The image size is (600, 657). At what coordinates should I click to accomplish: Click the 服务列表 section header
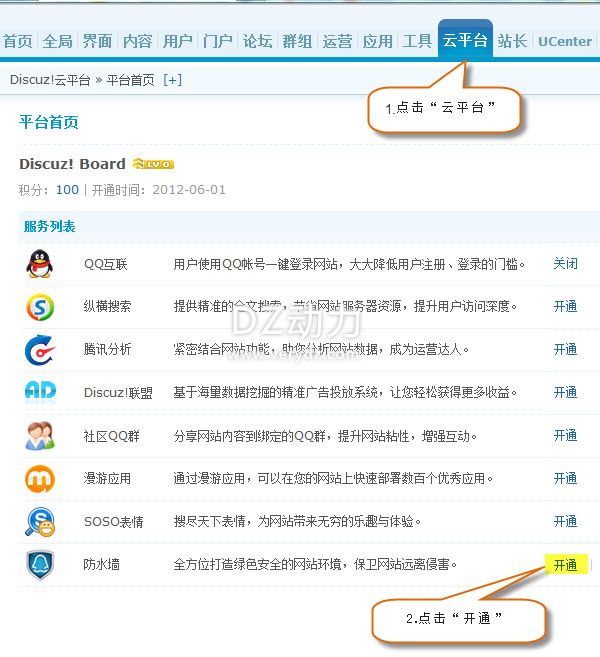click(x=49, y=227)
